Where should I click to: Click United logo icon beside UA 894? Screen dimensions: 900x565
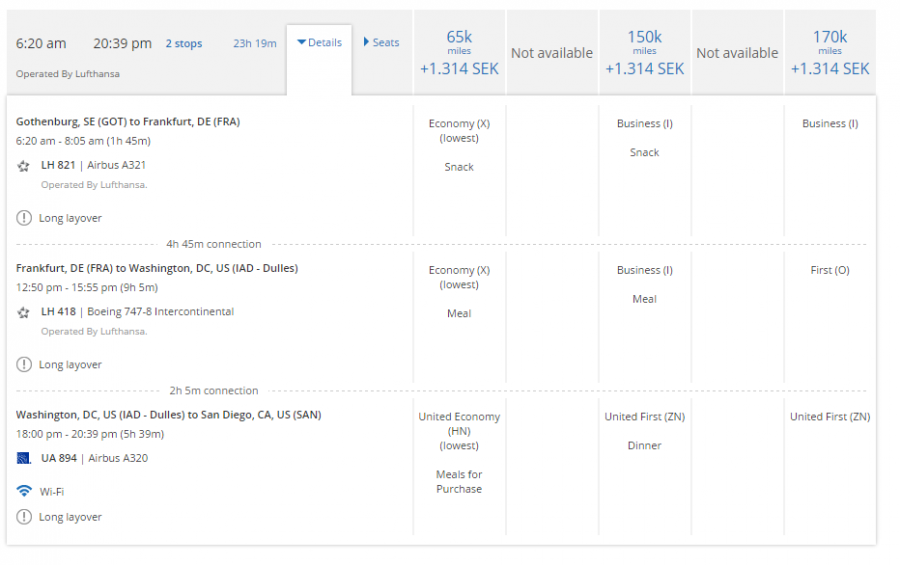[x=23, y=459]
